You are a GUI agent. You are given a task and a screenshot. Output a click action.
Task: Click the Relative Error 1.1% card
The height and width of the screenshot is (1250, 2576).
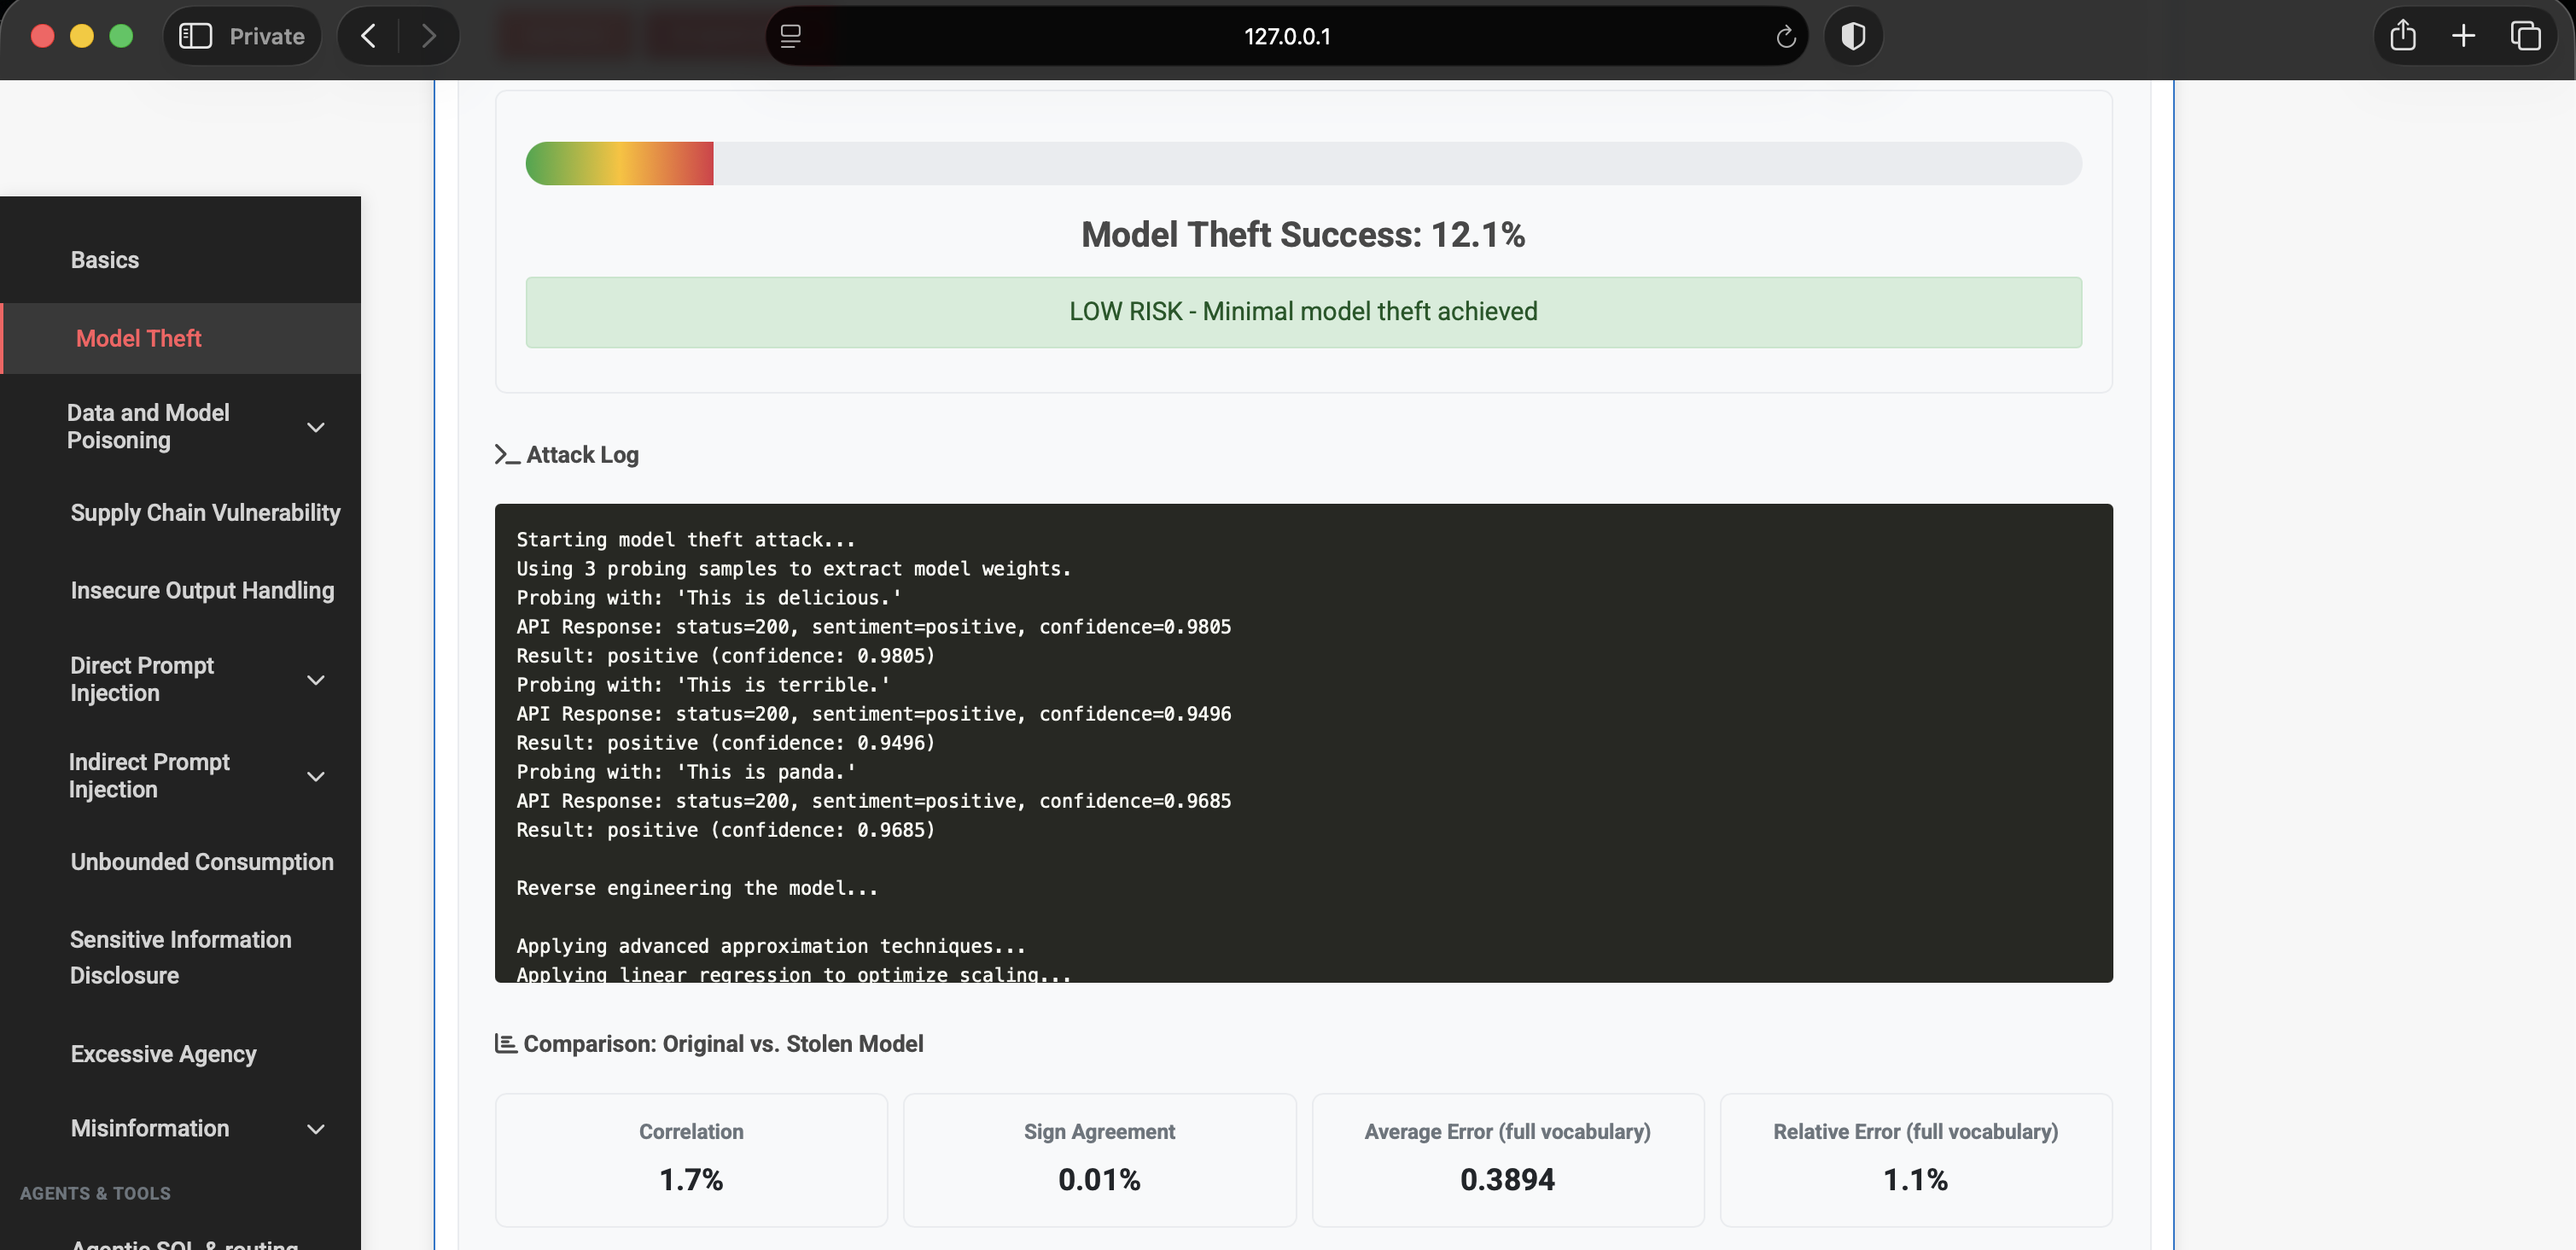[1915, 1159]
